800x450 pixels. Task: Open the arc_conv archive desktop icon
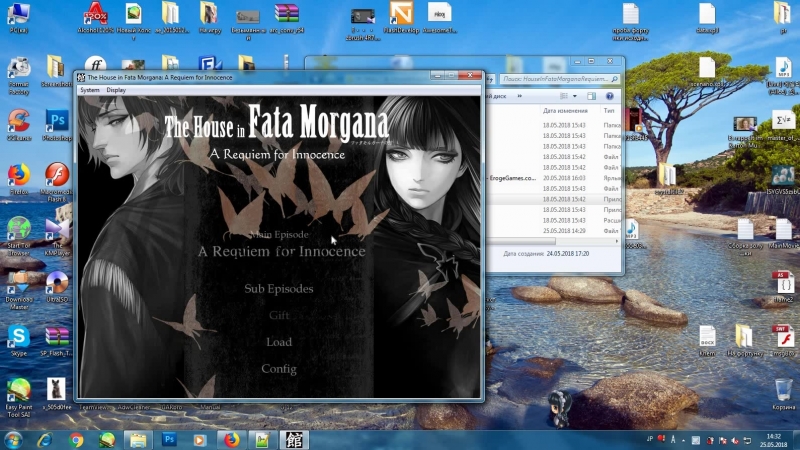pos(286,18)
